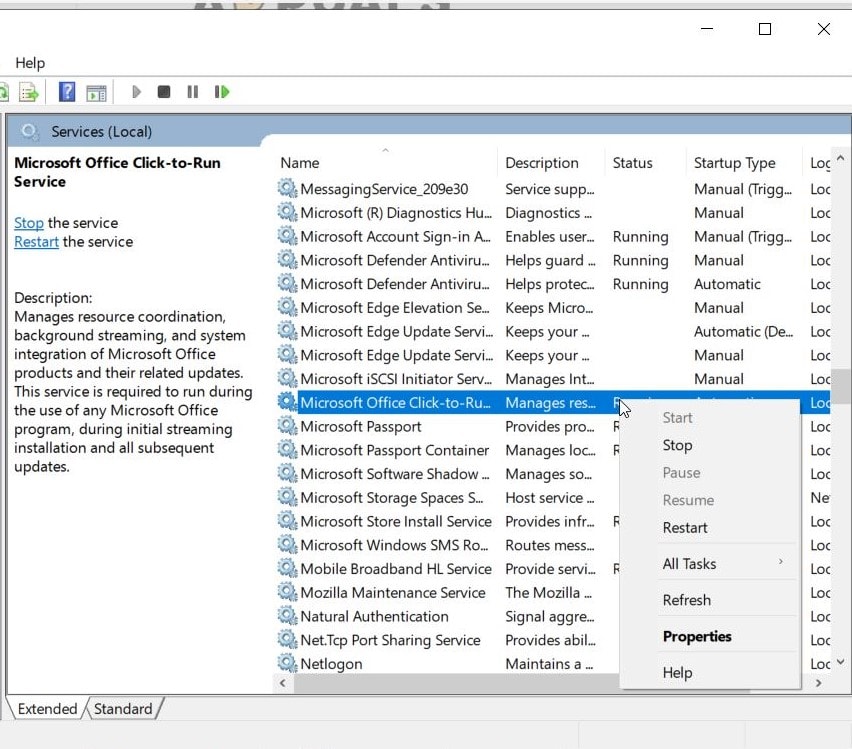Image resolution: width=852 pixels, height=749 pixels.
Task: Click the horizontal scrollbar right arrow
Action: [818, 682]
